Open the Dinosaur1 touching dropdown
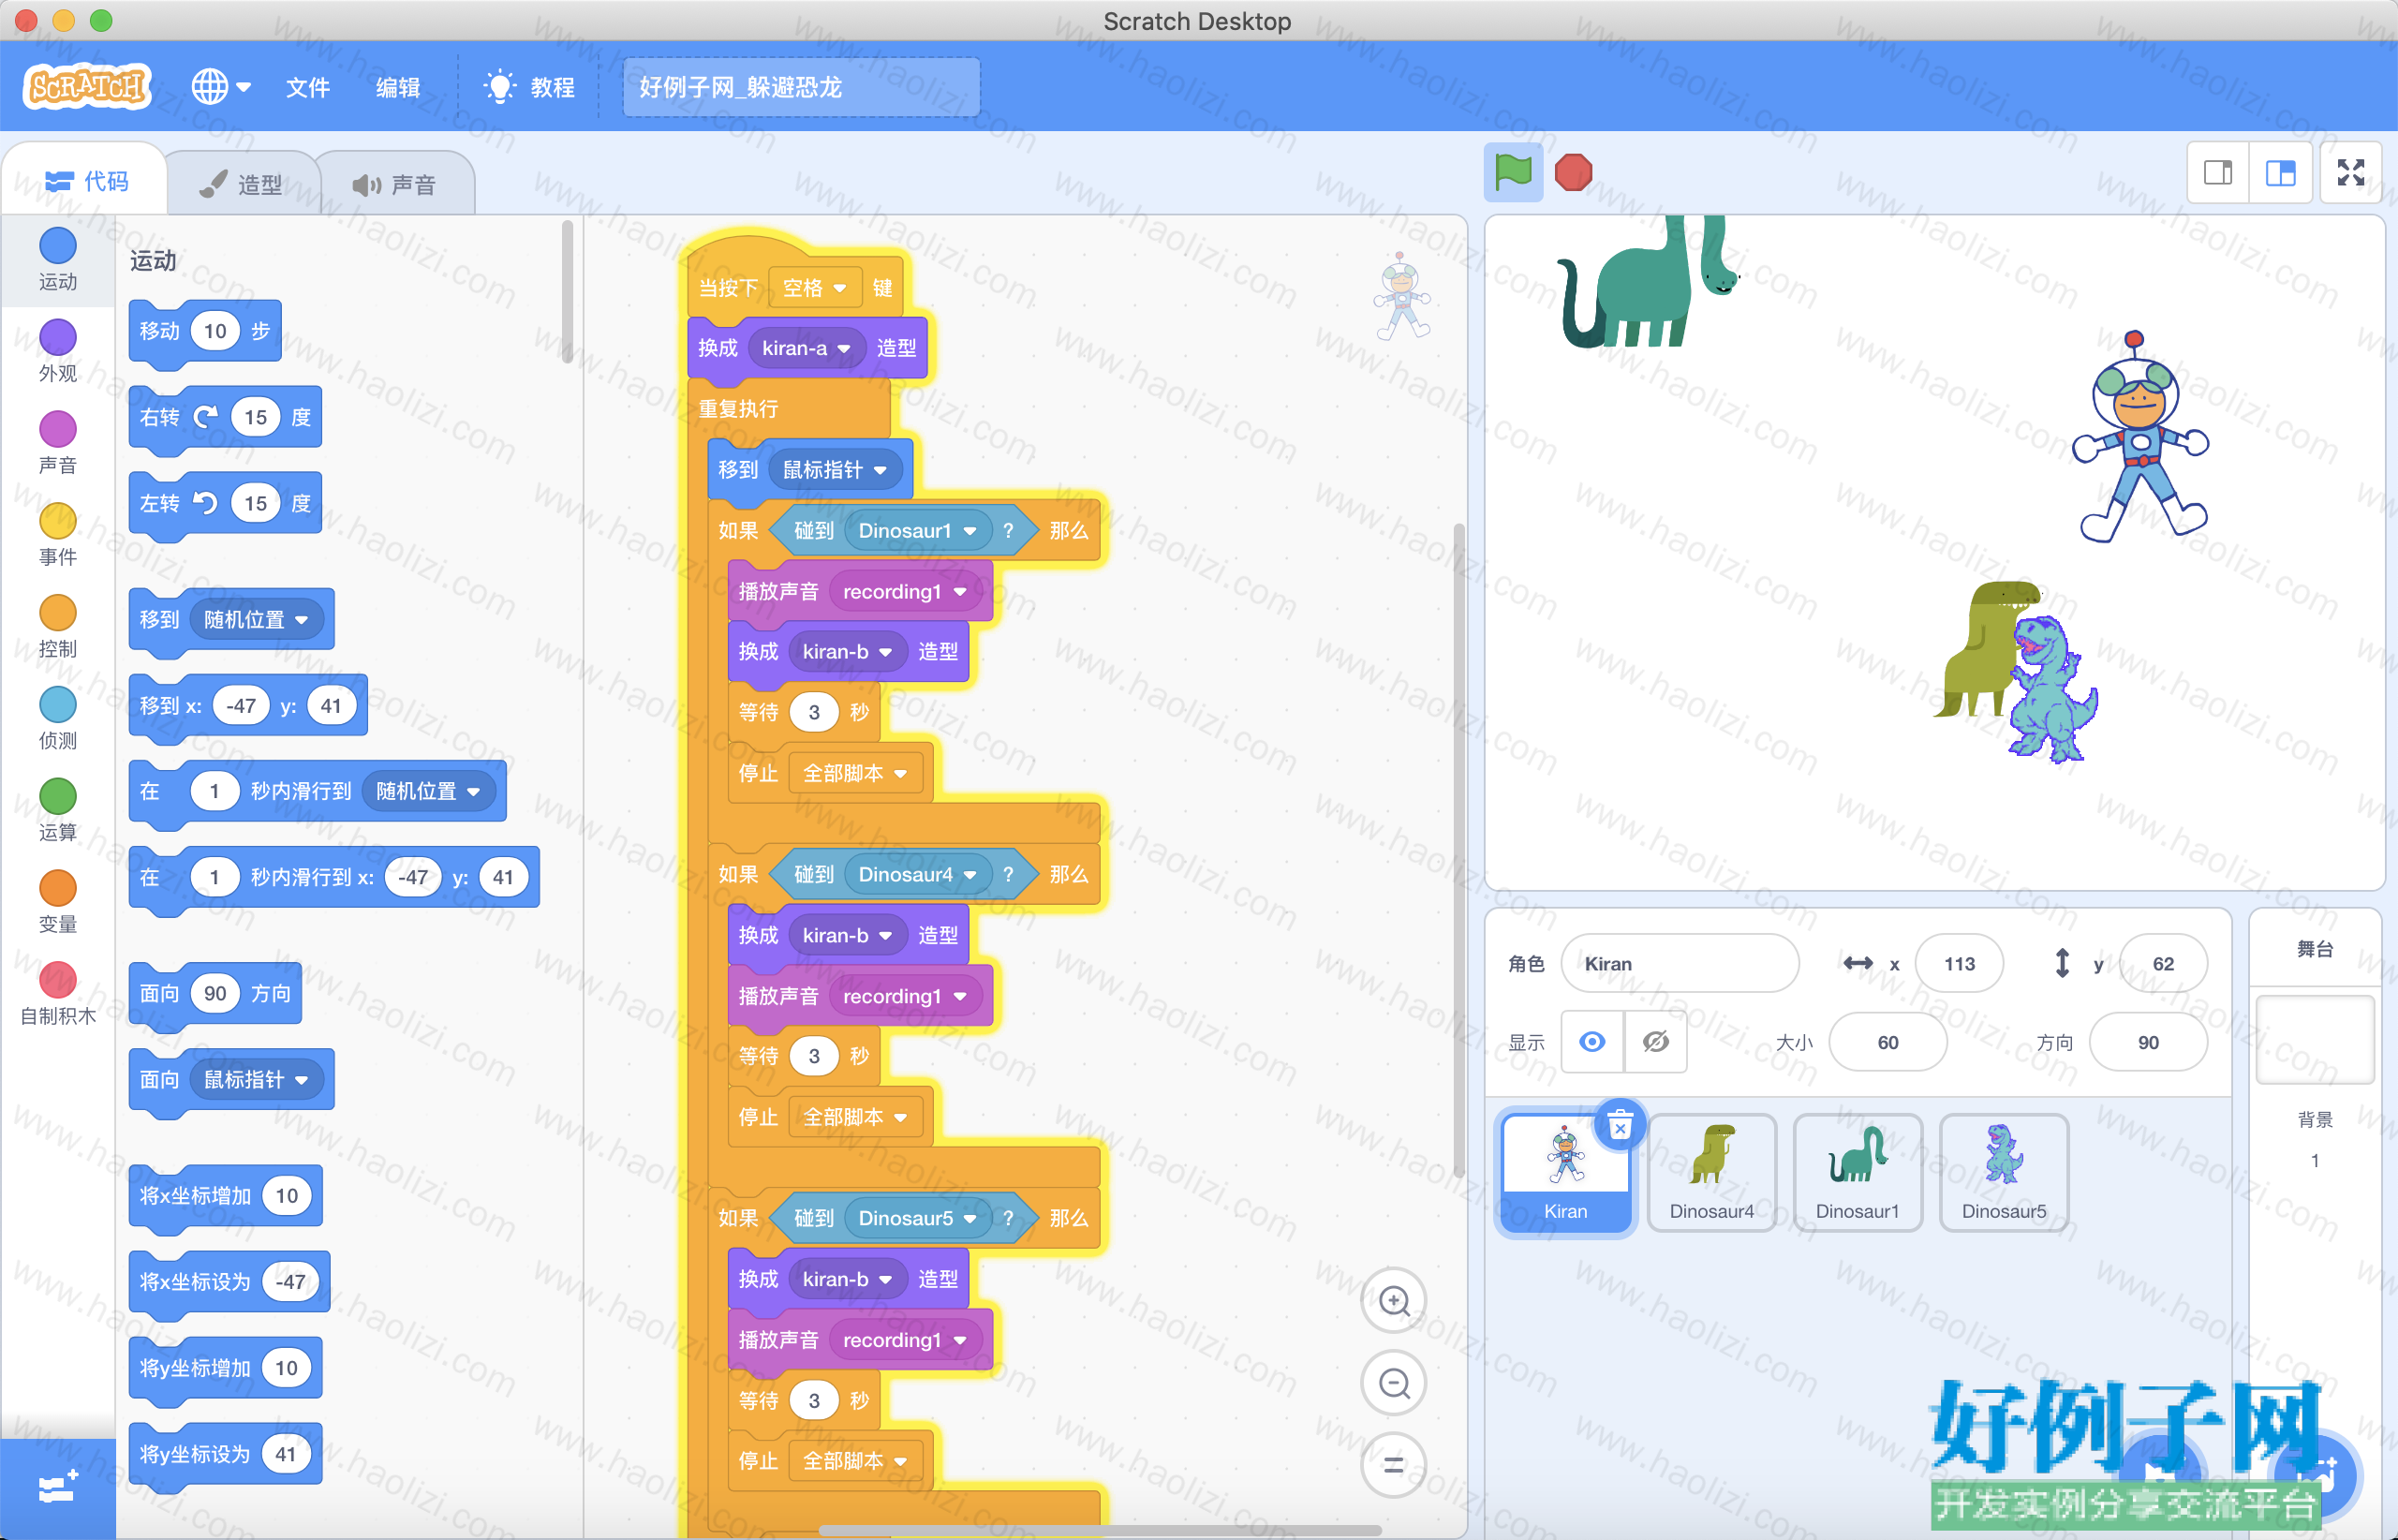Viewport: 2398px width, 1540px height. 917,531
